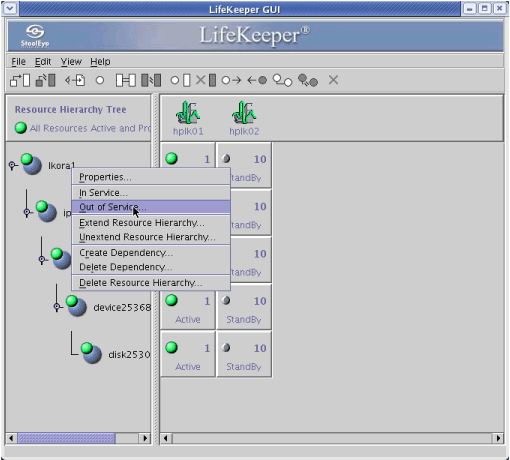Collapse the lkora1 tree node
This screenshot has height=460, width=510.
pyautogui.click(x=12, y=165)
